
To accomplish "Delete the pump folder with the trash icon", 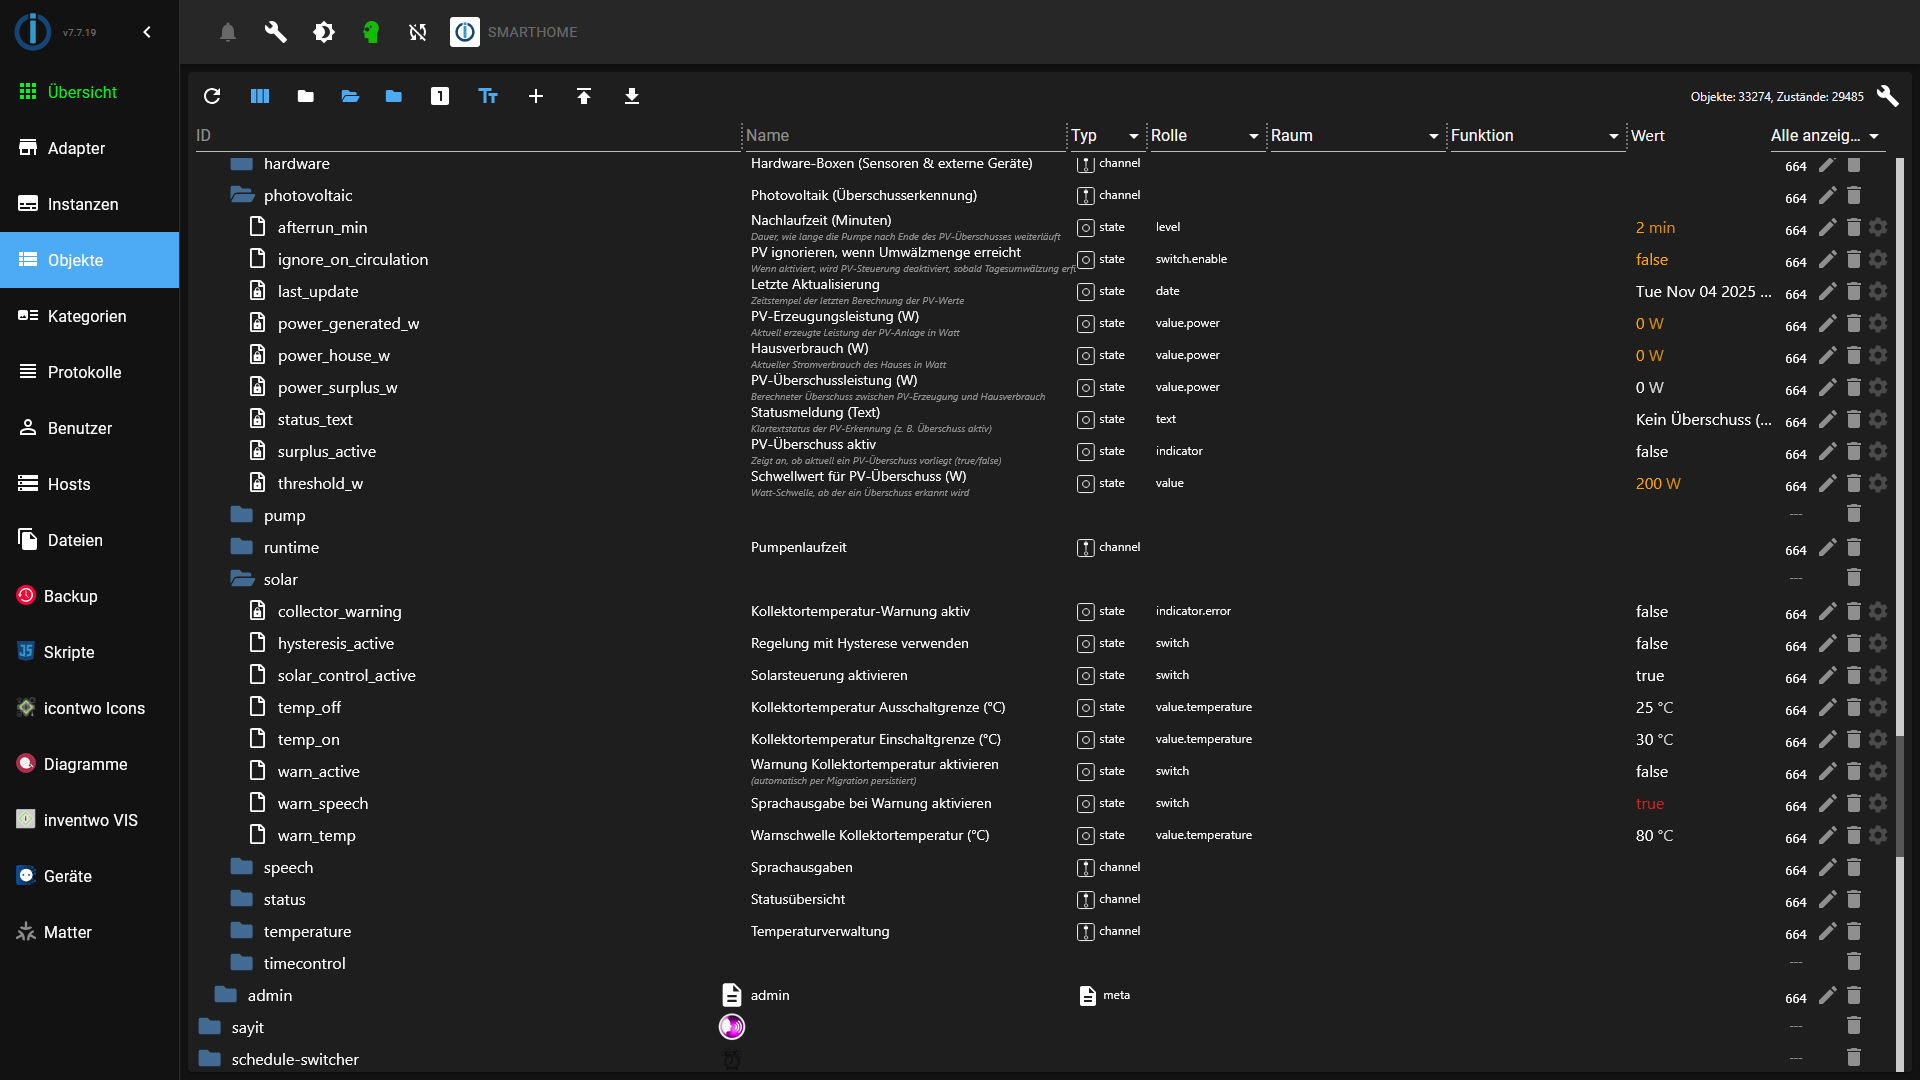I will 1855,514.
